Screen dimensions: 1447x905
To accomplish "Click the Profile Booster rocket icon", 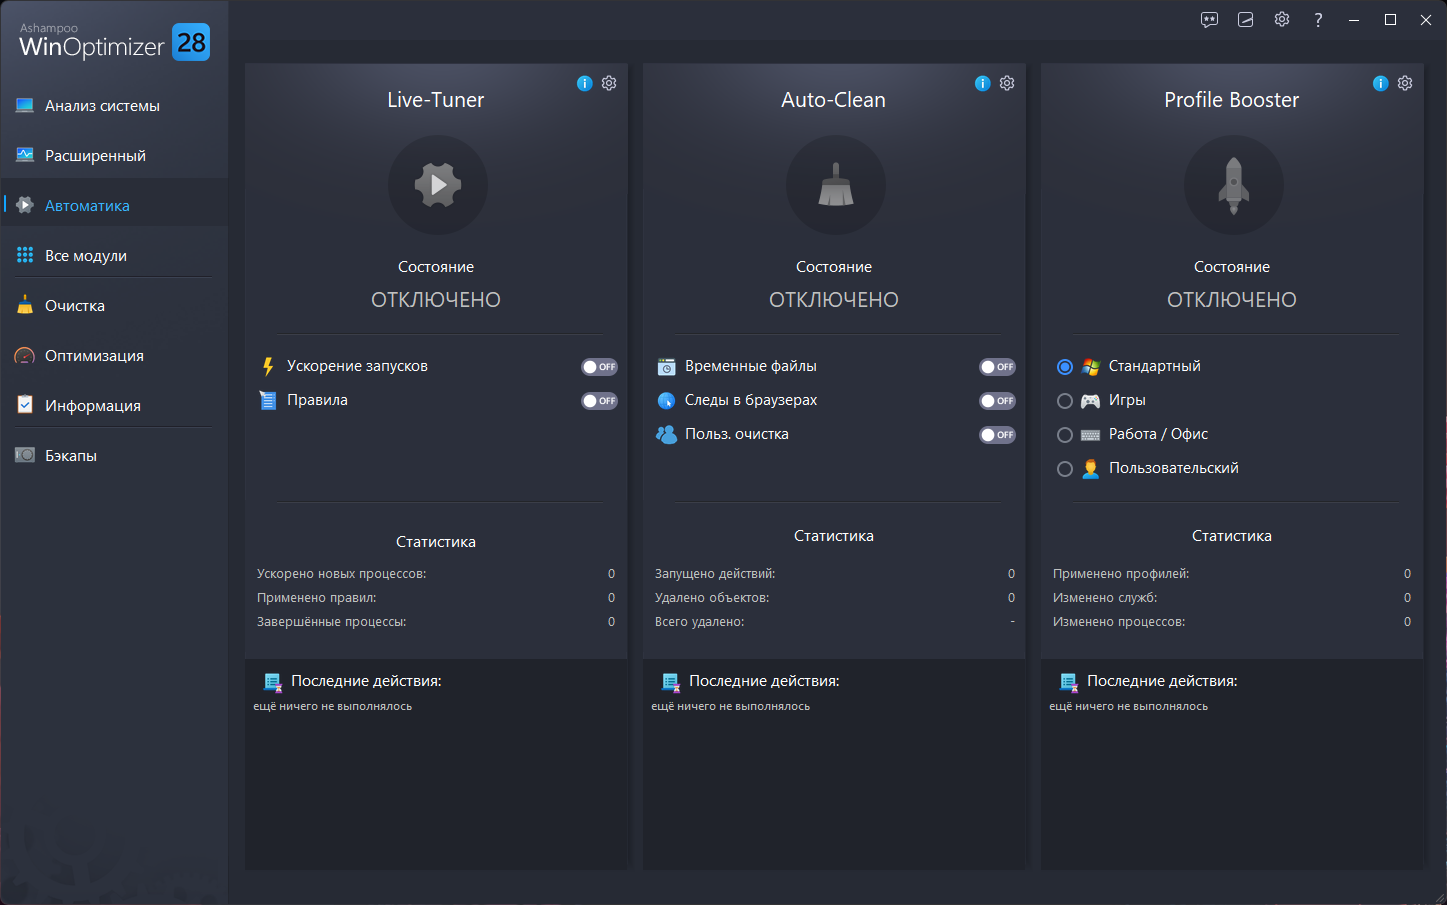I will (x=1234, y=185).
